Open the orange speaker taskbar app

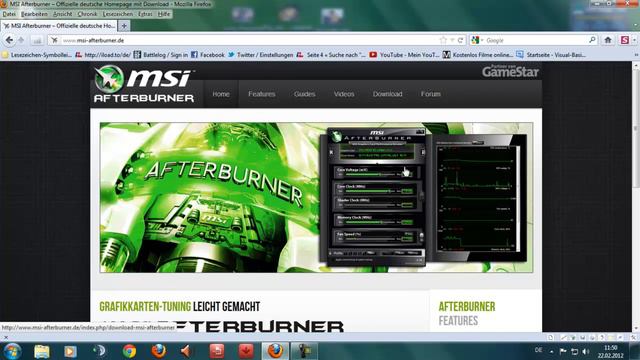pyautogui.click(x=187, y=351)
